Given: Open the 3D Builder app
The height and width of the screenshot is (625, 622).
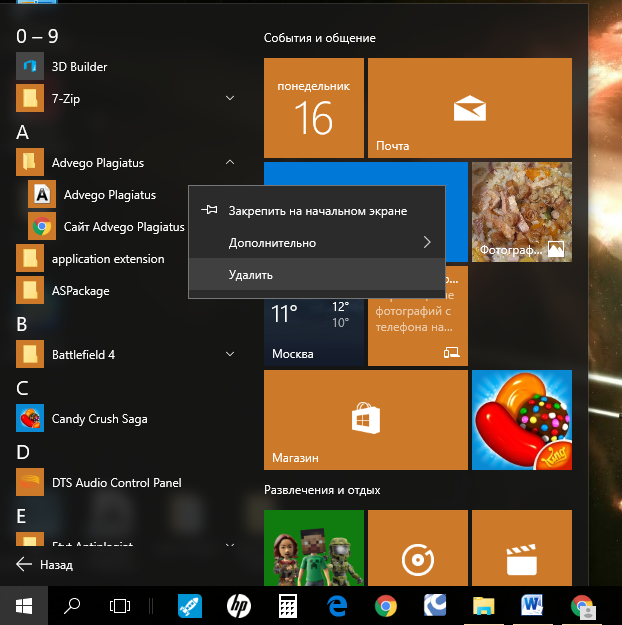Looking at the screenshot, I should 79,67.
